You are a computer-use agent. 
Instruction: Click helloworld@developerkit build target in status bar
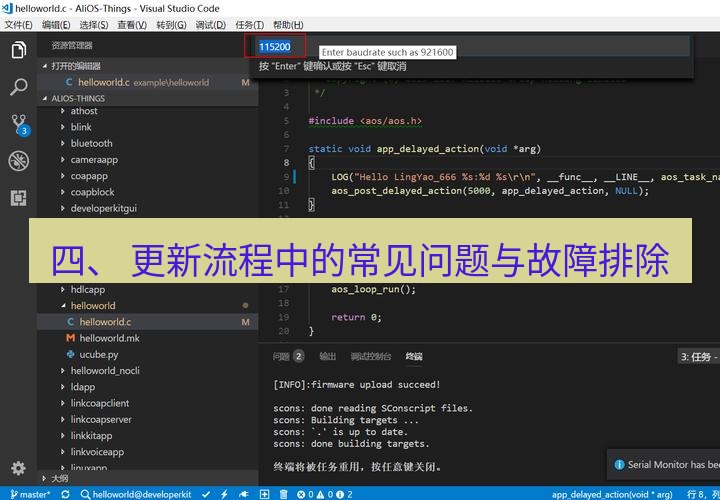(136, 494)
